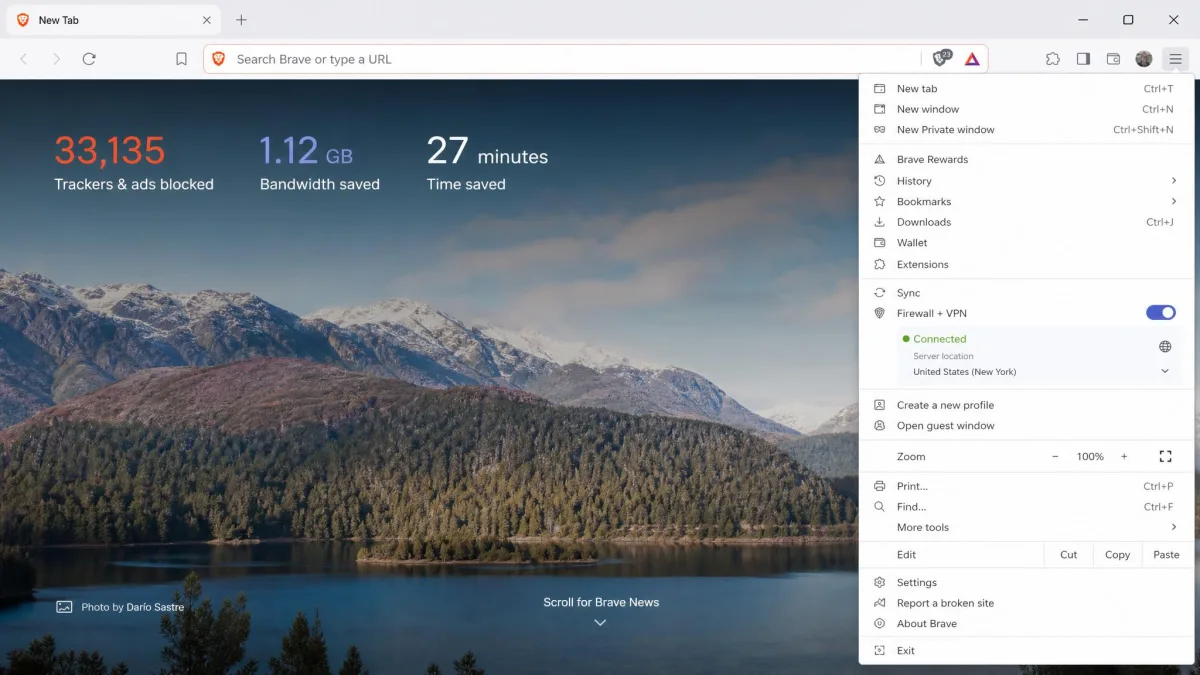
Task: Zoom in with the plus button
Action: (1124, 456)
